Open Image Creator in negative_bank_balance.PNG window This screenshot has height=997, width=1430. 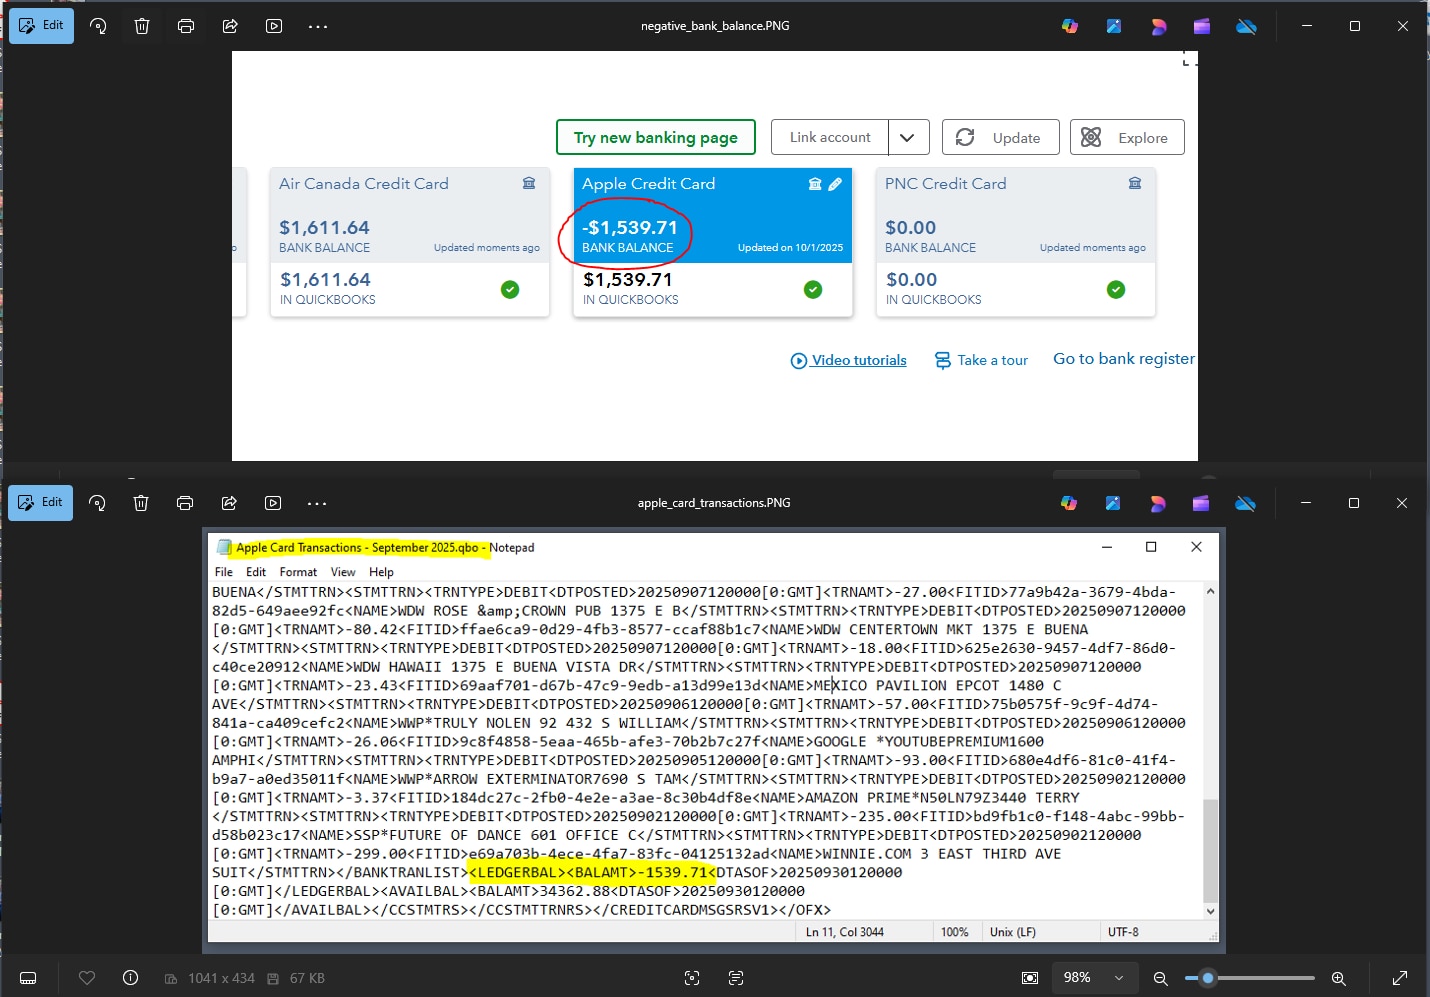pos(1114,26)
